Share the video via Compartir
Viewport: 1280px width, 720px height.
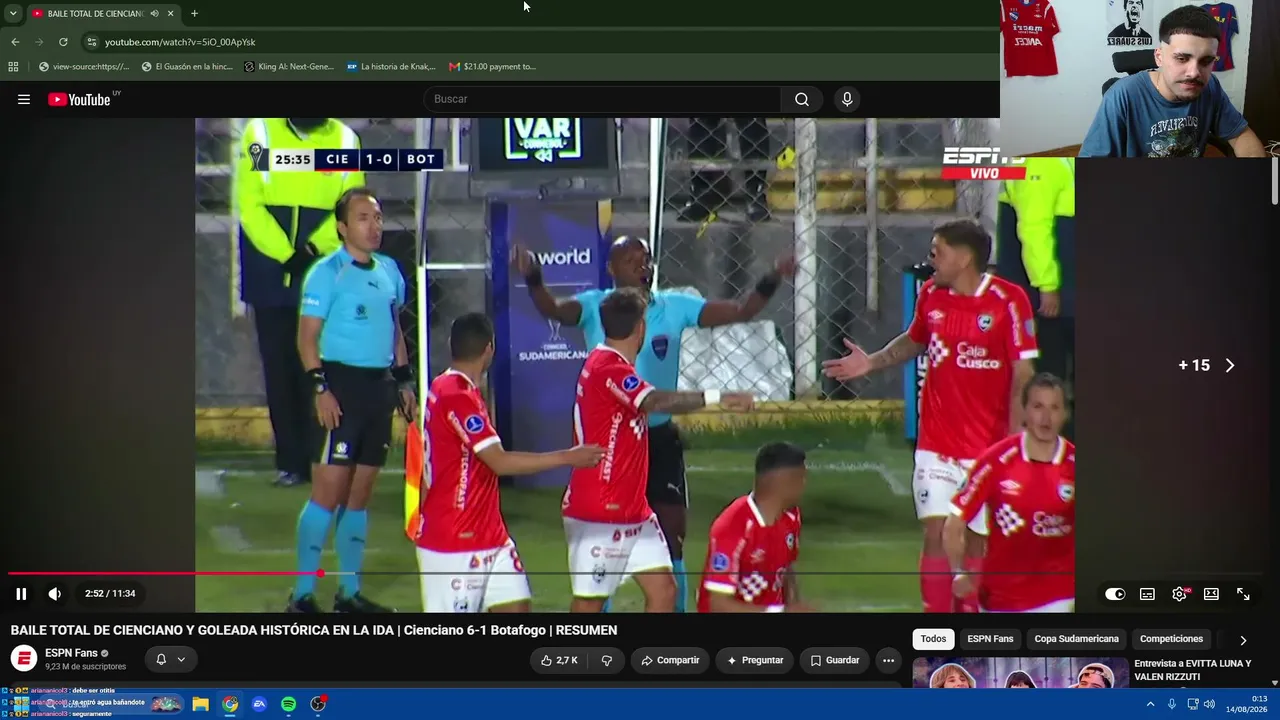point(670,660)
